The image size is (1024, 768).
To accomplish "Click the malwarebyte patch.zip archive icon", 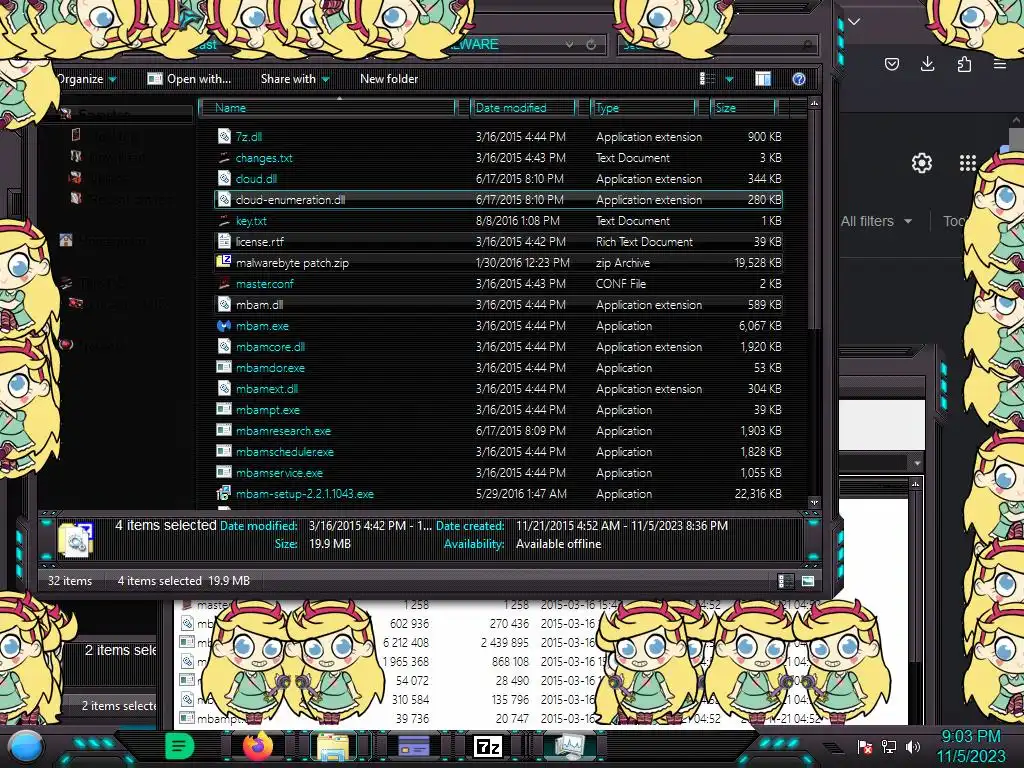I will pos(224,262).
